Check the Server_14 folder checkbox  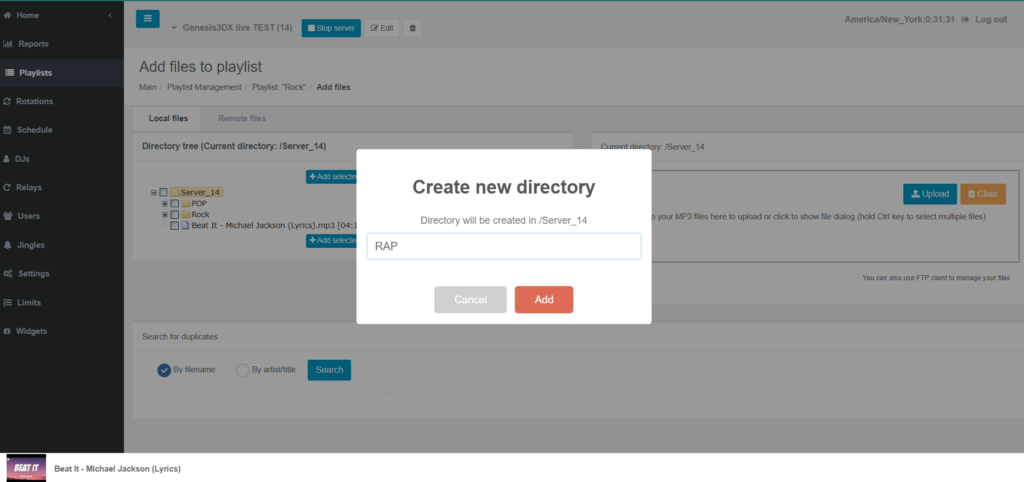pos(164,192)
